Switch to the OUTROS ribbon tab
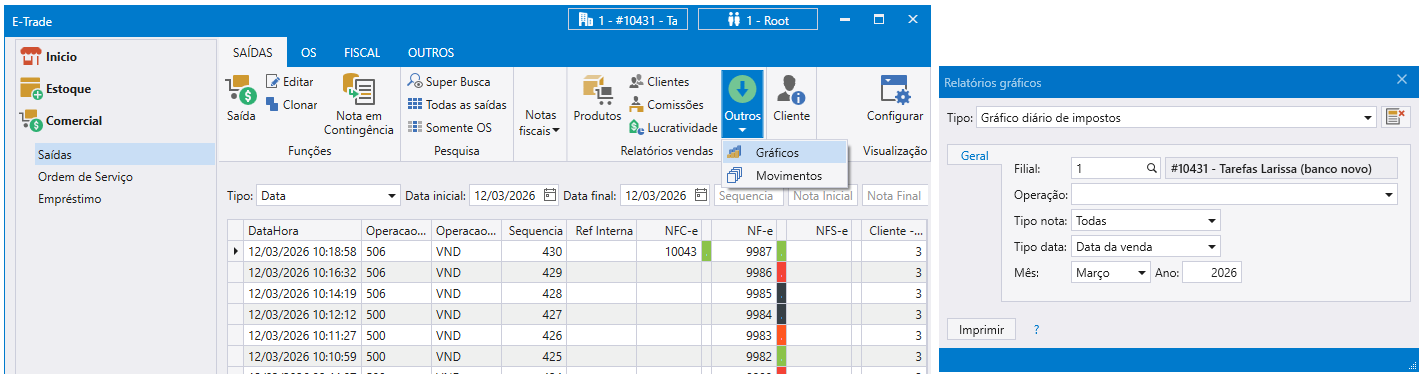This screenshot has height=374, width=1424. coord(431,52)
